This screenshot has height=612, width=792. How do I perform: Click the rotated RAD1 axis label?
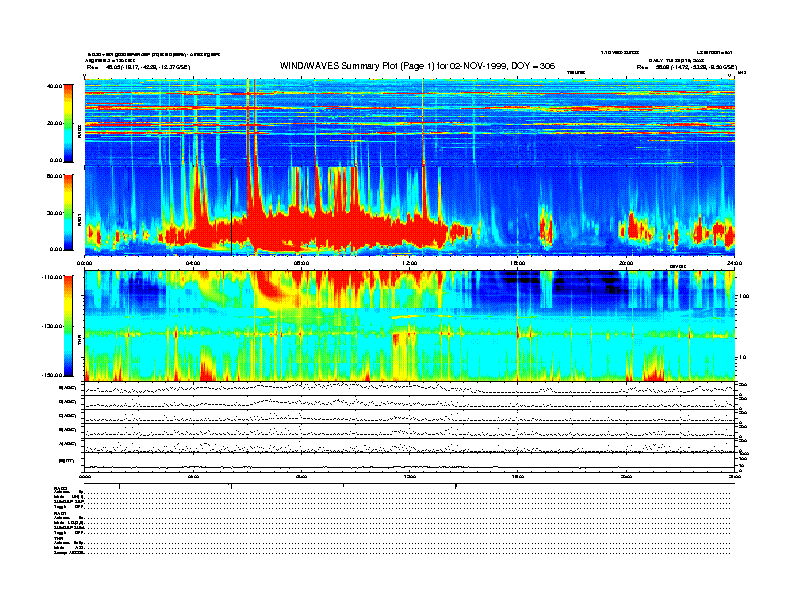pyautogui.click(x=79, y=220)
